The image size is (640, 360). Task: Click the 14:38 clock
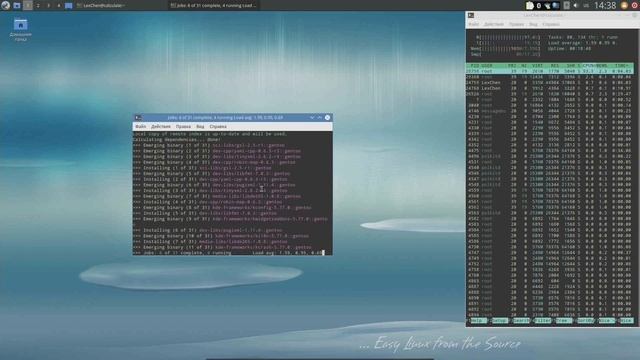click(605, 5)
